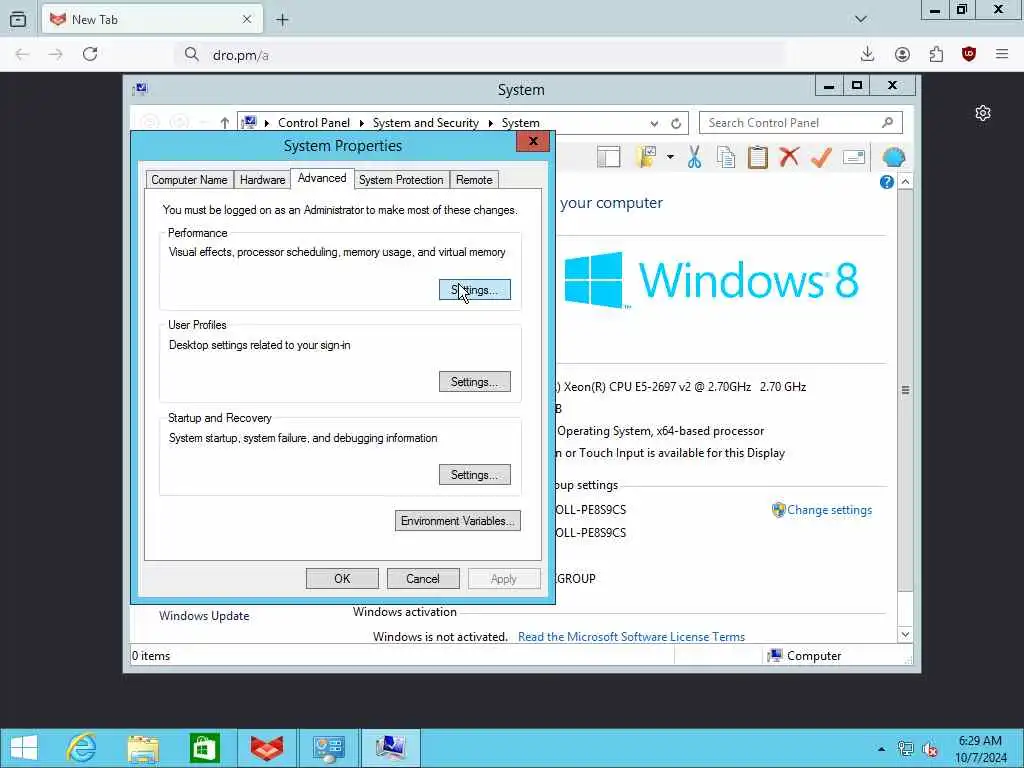Screen dimensions: 1024x768
Task: Click the blue shell icon in toolbar
Action: [893, 157]
